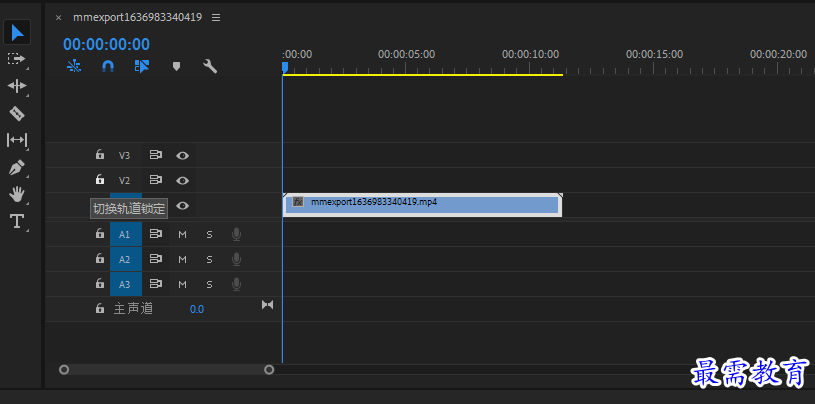This screenshot has height=404, width=815.
Task: Close the mmexport1636983340419 sequence tab
Action: (x=59, y=18)
